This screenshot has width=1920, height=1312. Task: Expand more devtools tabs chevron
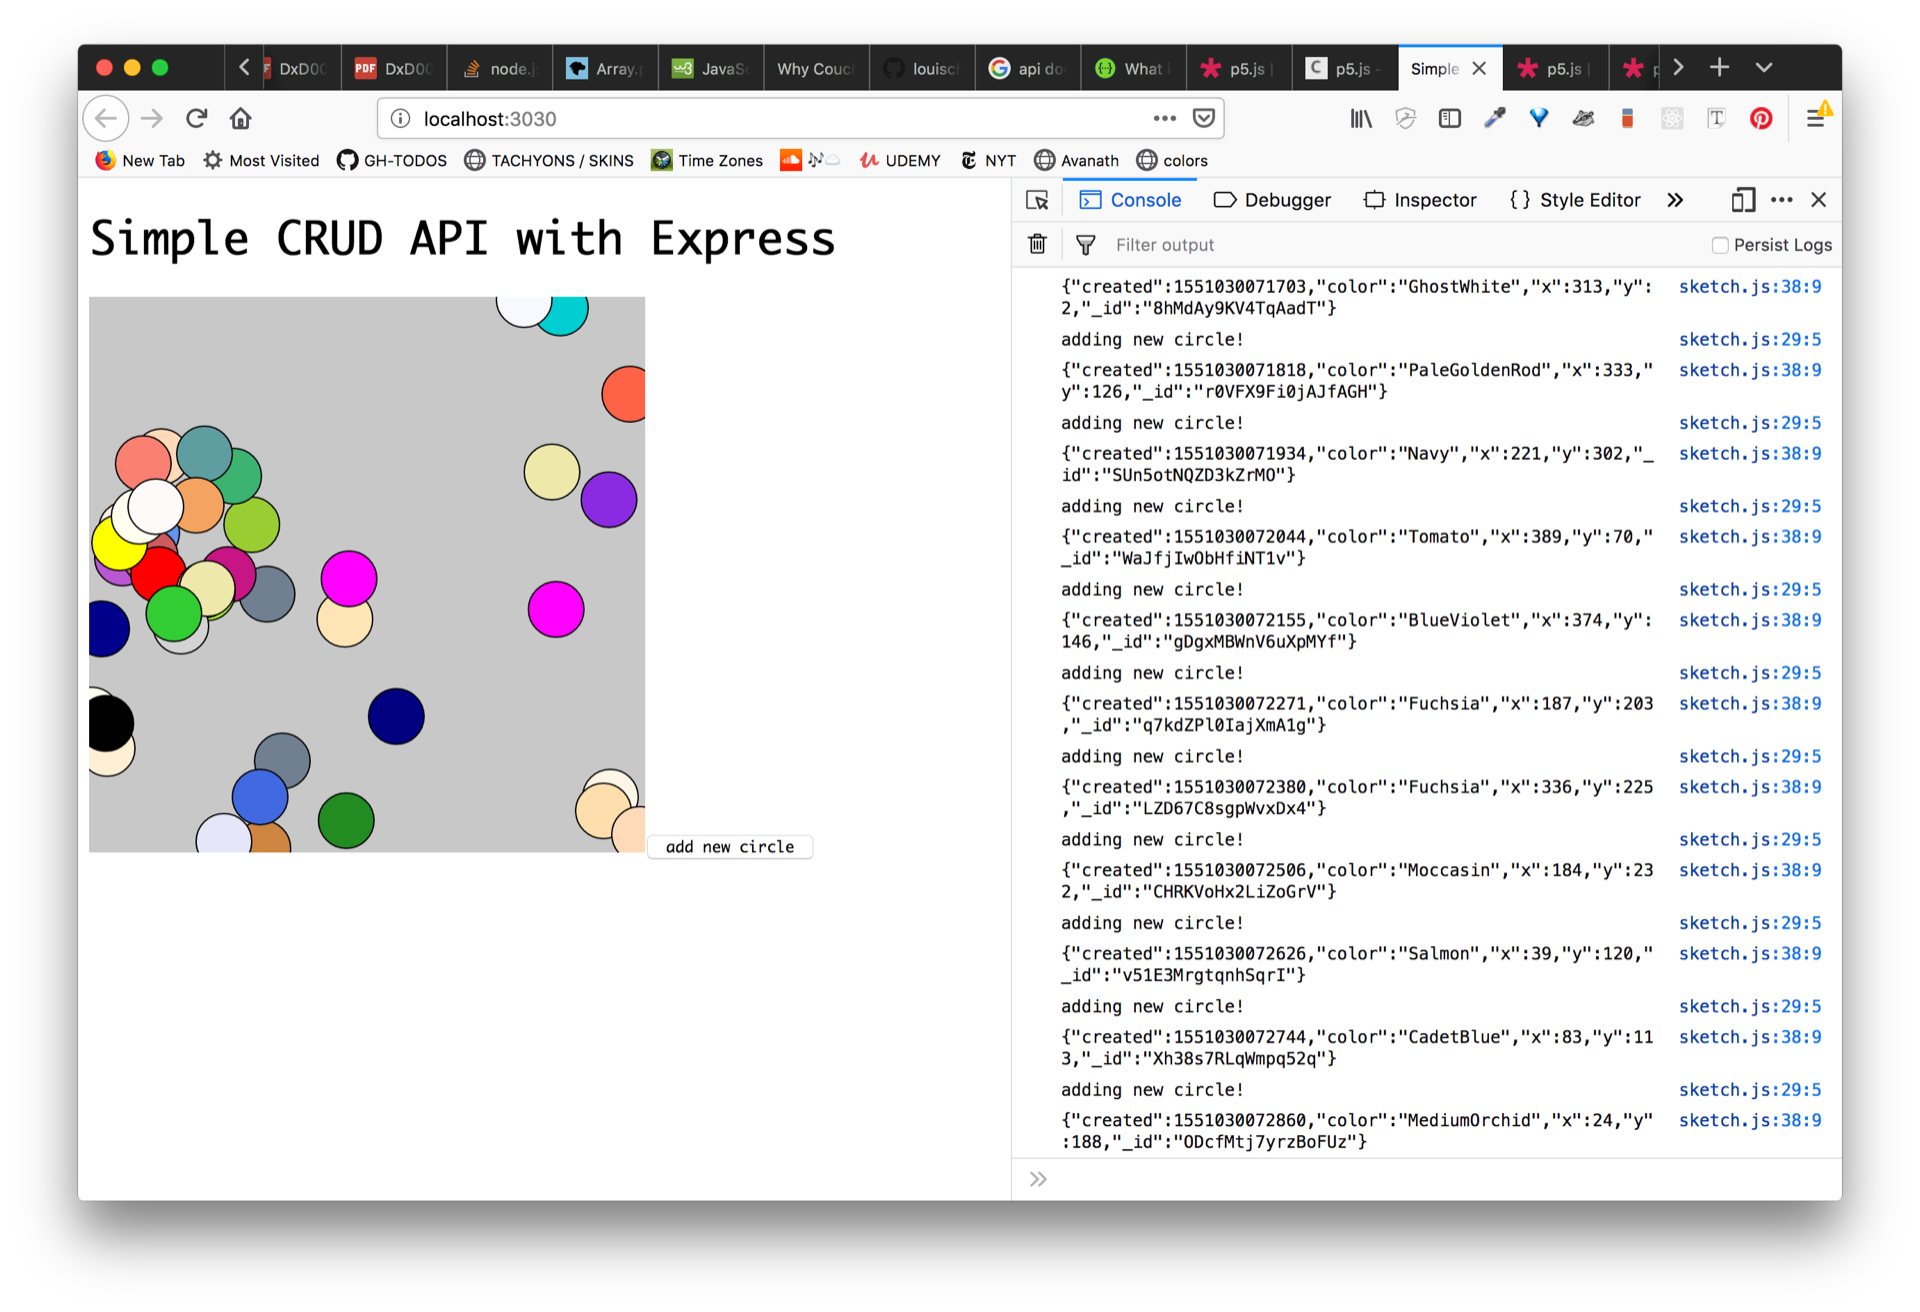coord(1675,200)
